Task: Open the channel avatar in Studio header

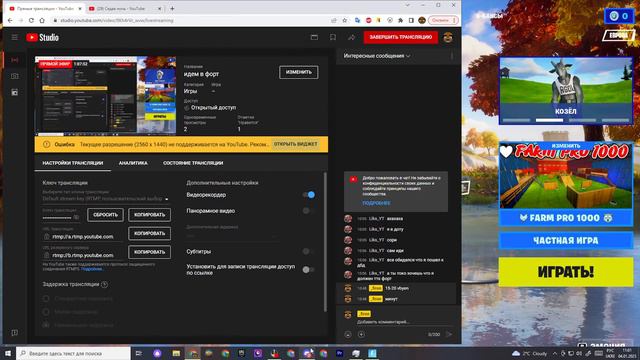Action: (448, 38)
